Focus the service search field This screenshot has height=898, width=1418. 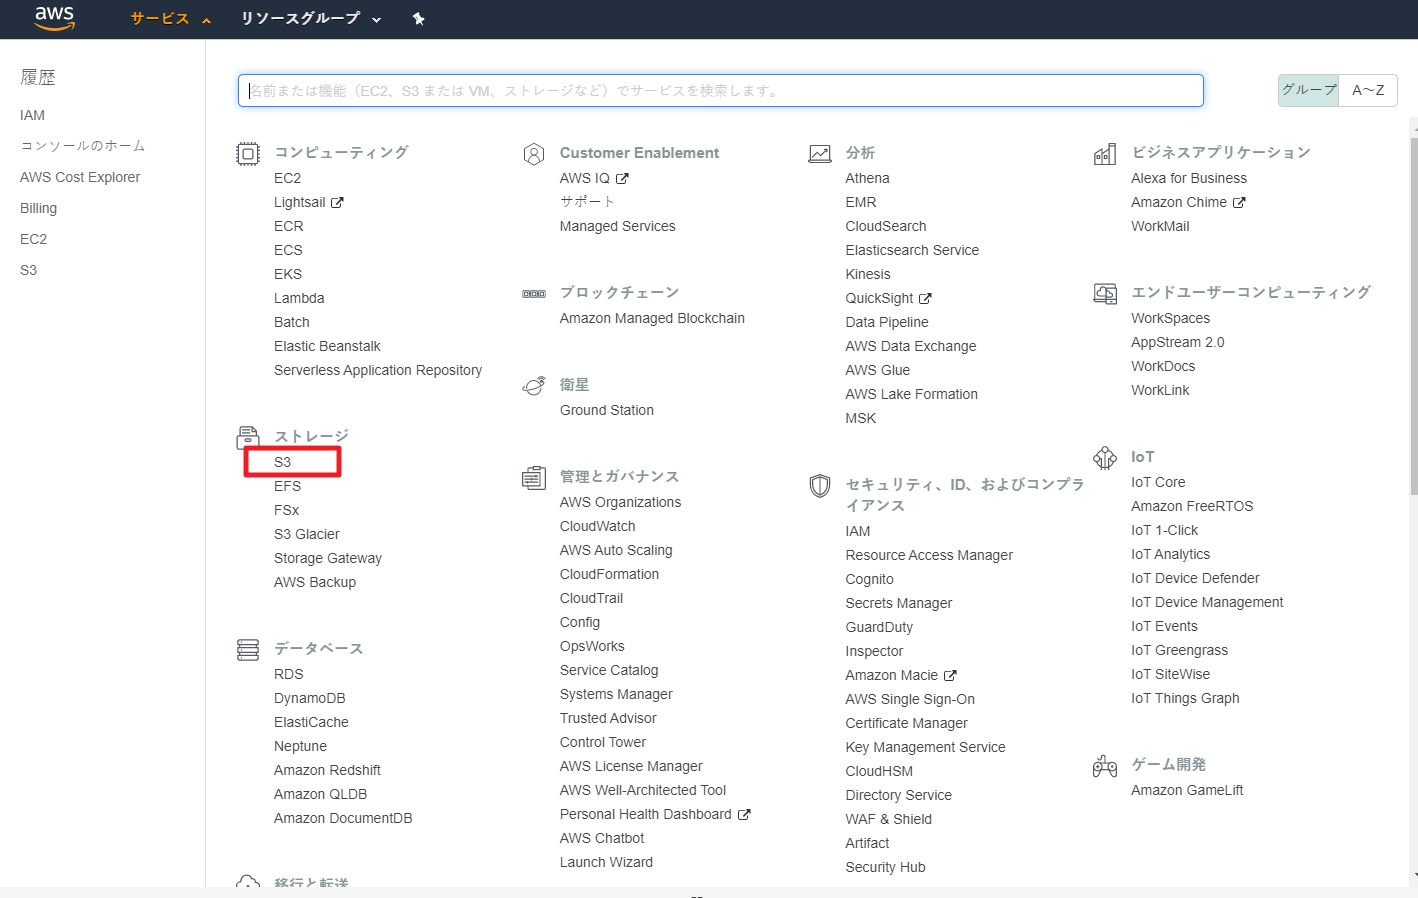pyautogui.click(x=720, y=90)
